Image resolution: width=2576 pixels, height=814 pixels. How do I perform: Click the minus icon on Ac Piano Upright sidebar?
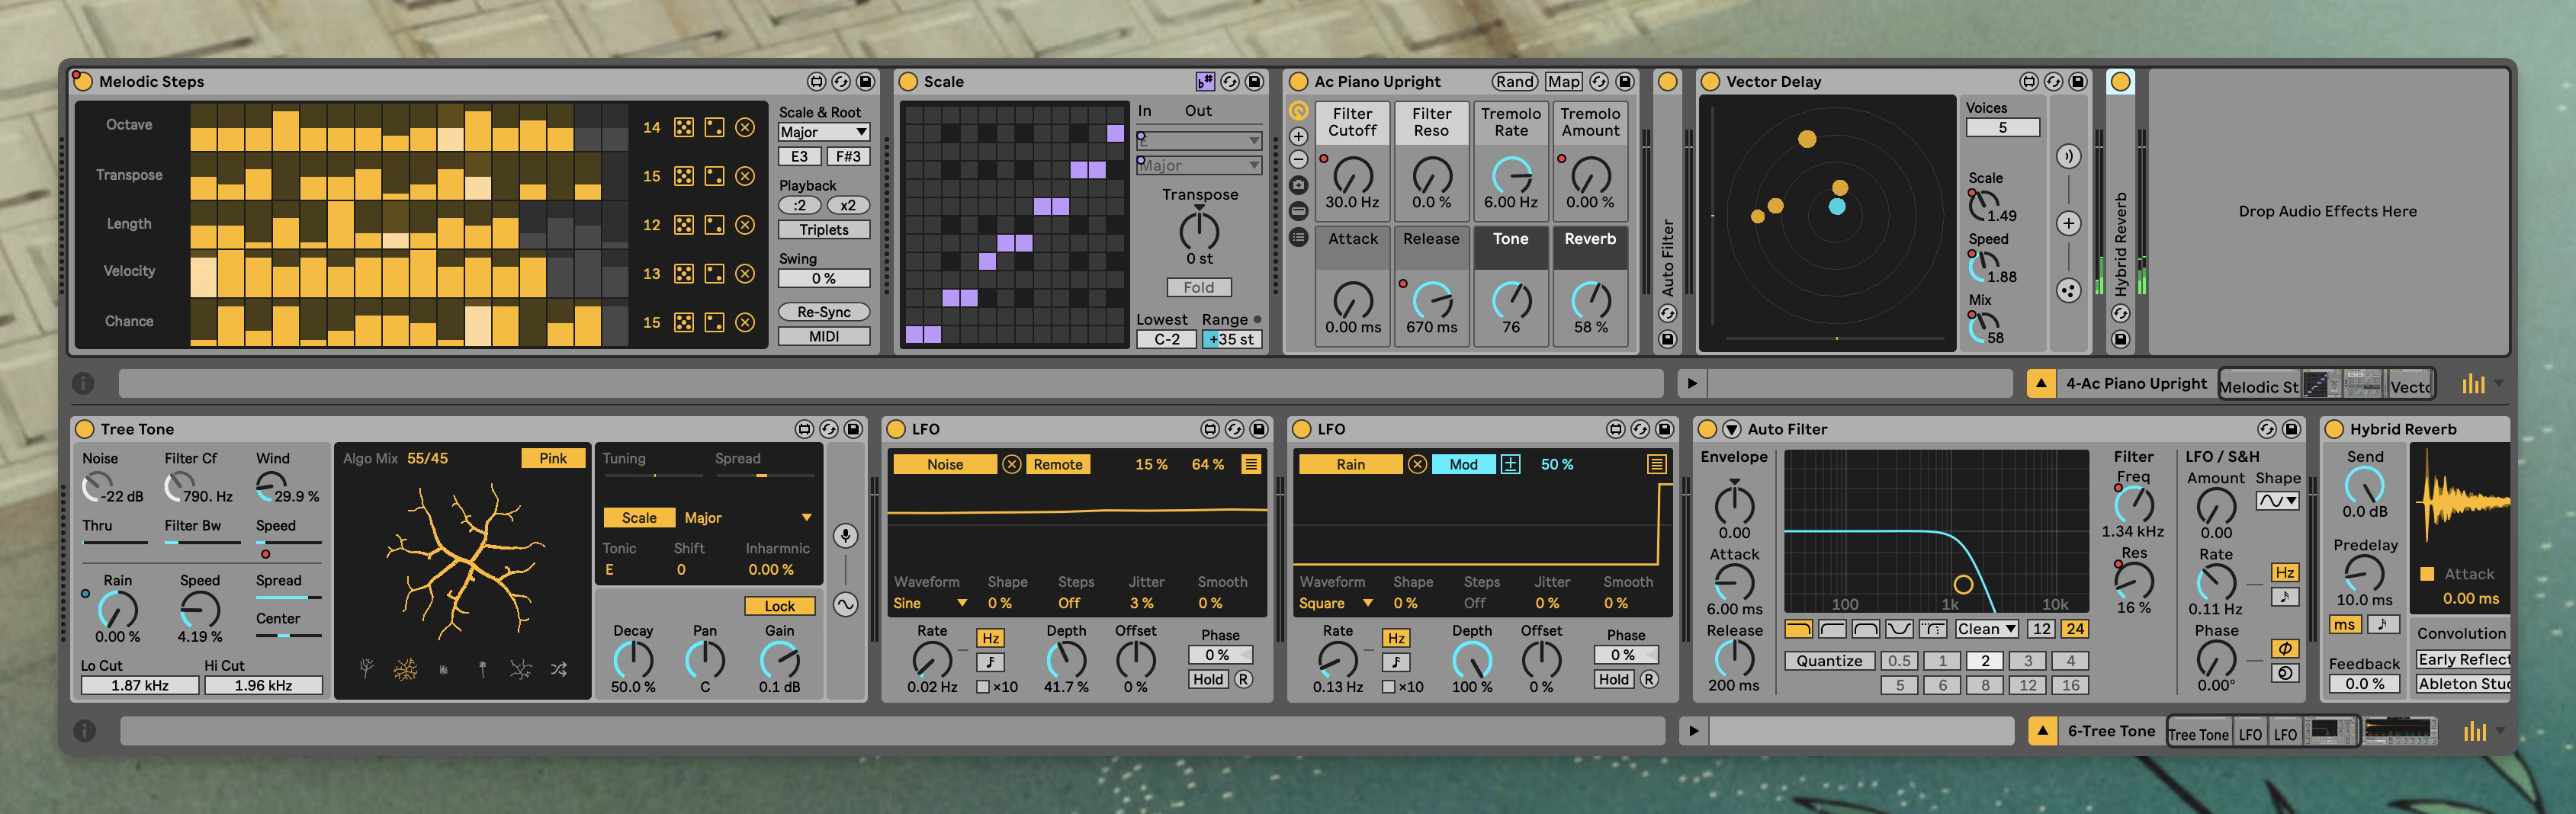point(1298,160)
